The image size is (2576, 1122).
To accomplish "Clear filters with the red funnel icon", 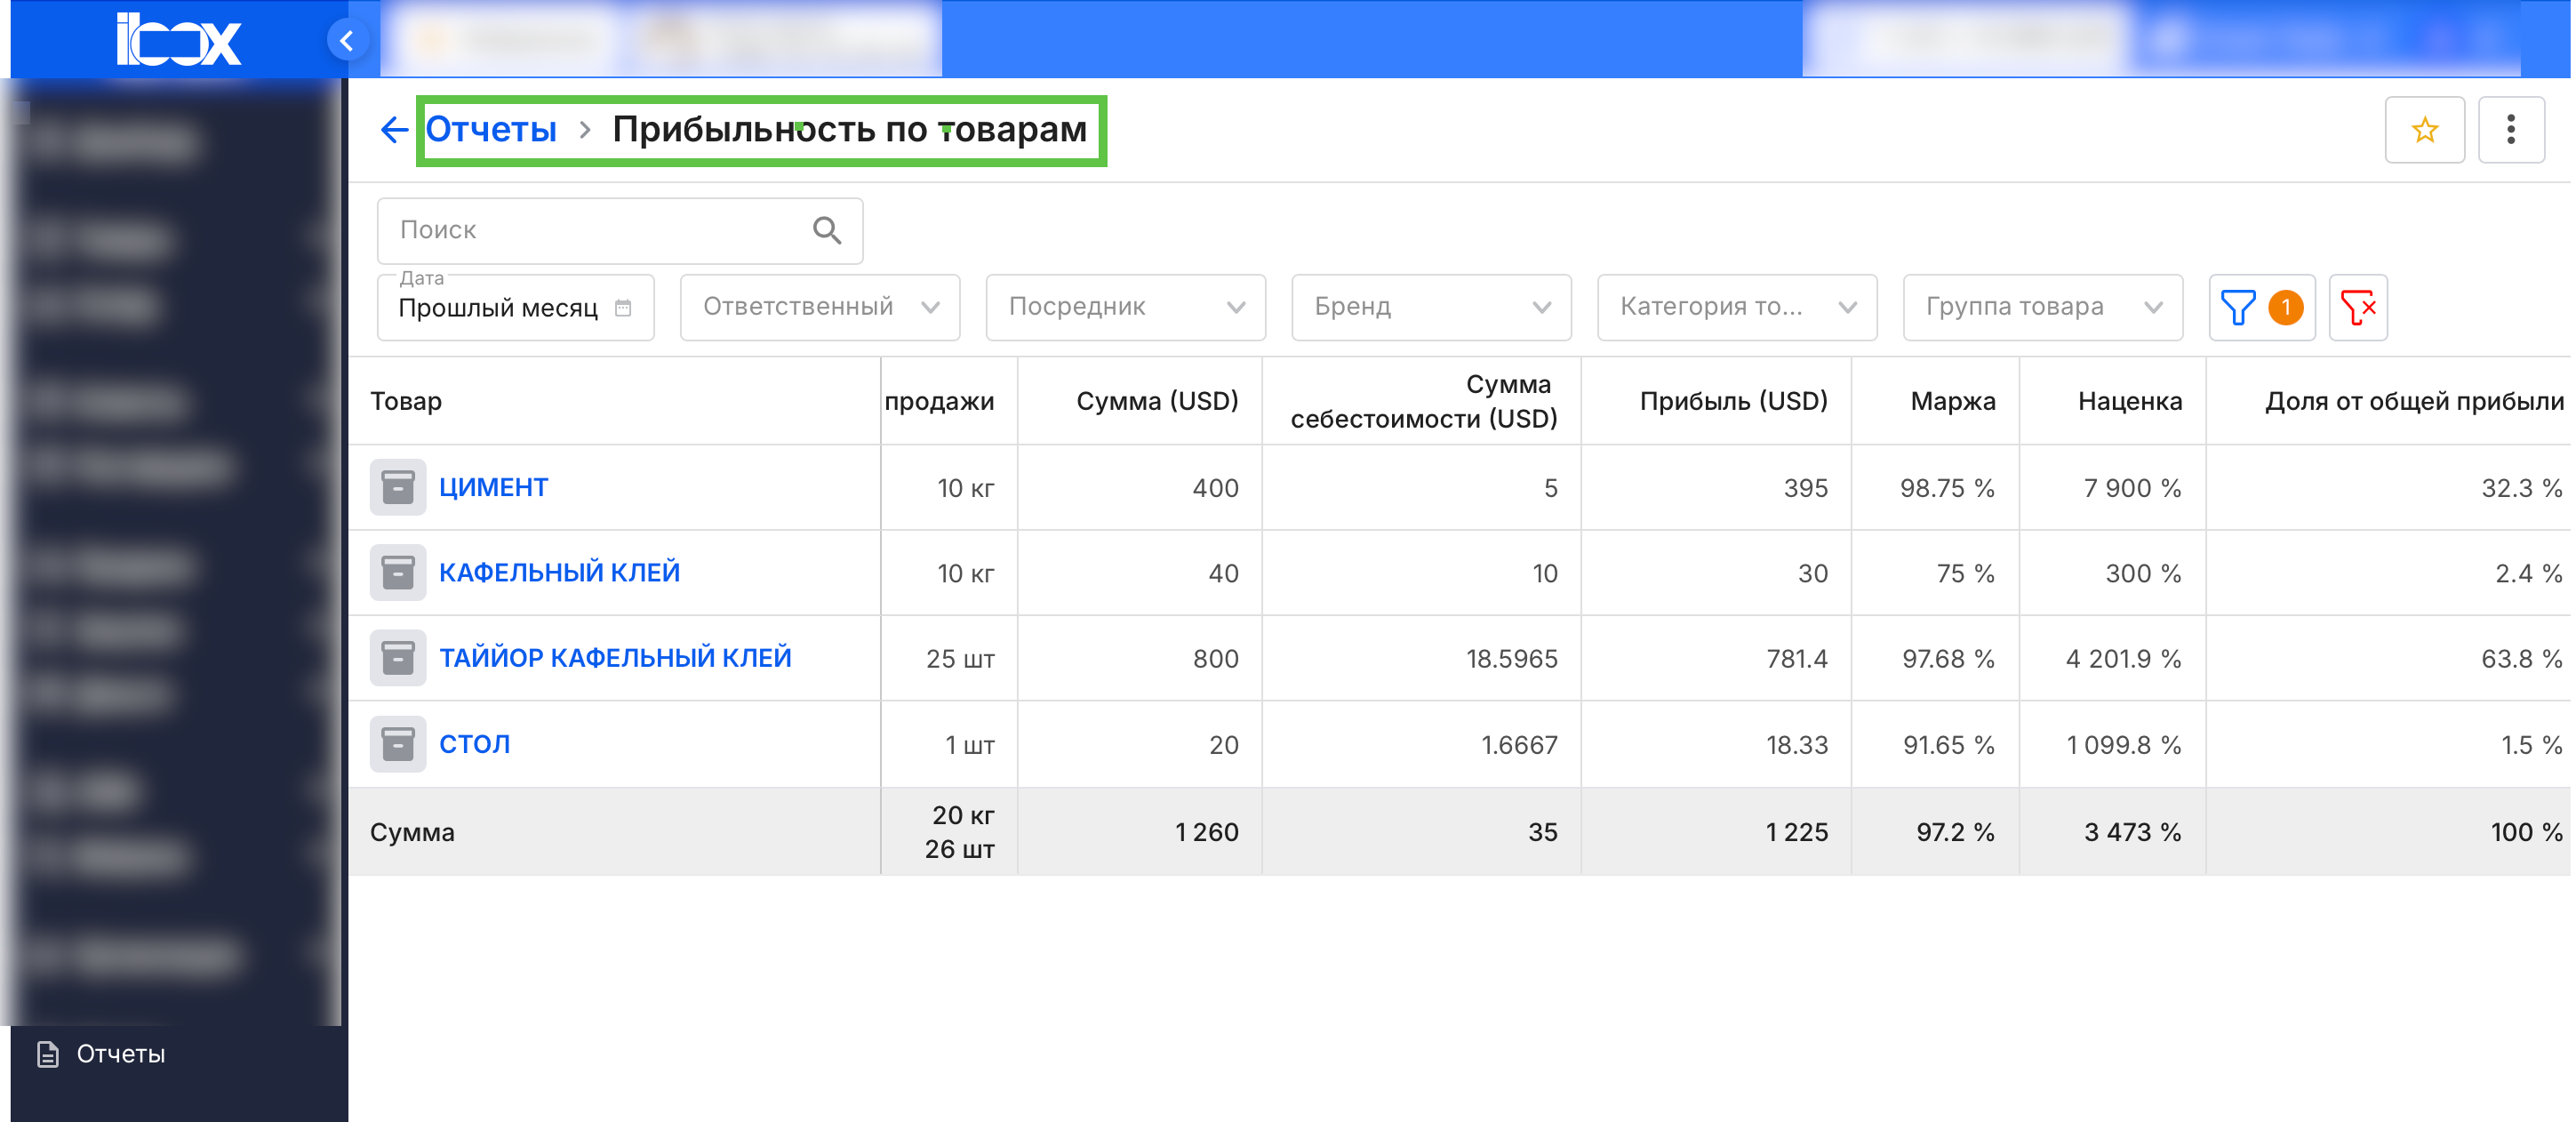I will coord(2357,307).
